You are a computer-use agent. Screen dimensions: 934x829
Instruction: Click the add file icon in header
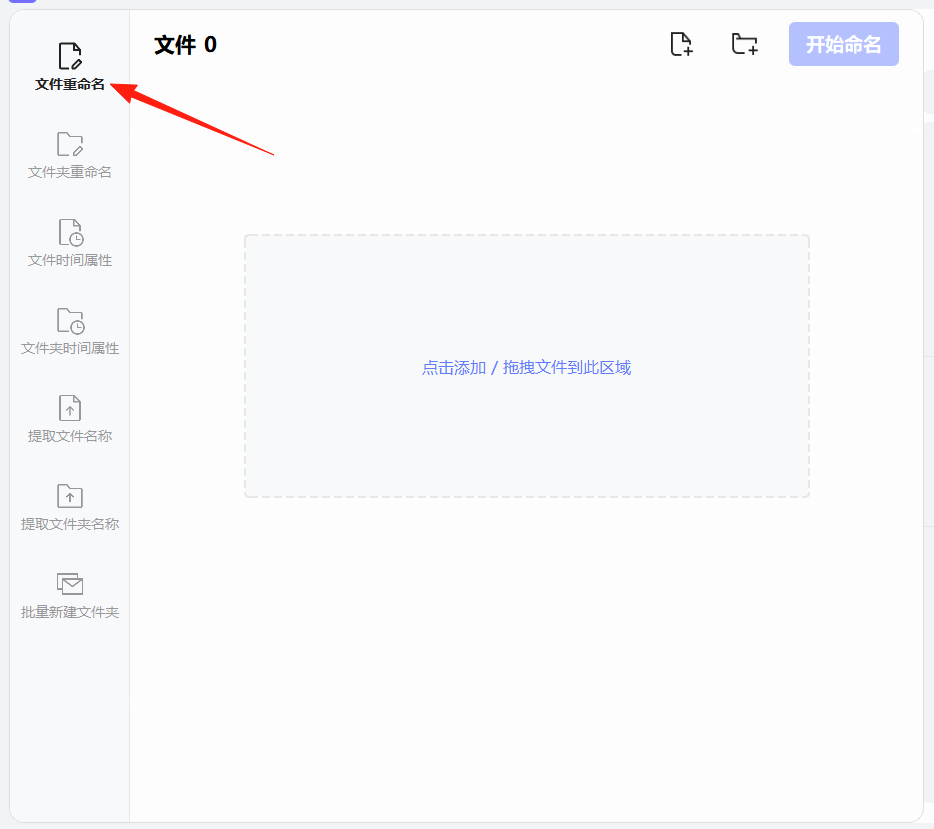click(x=681, y=44)
